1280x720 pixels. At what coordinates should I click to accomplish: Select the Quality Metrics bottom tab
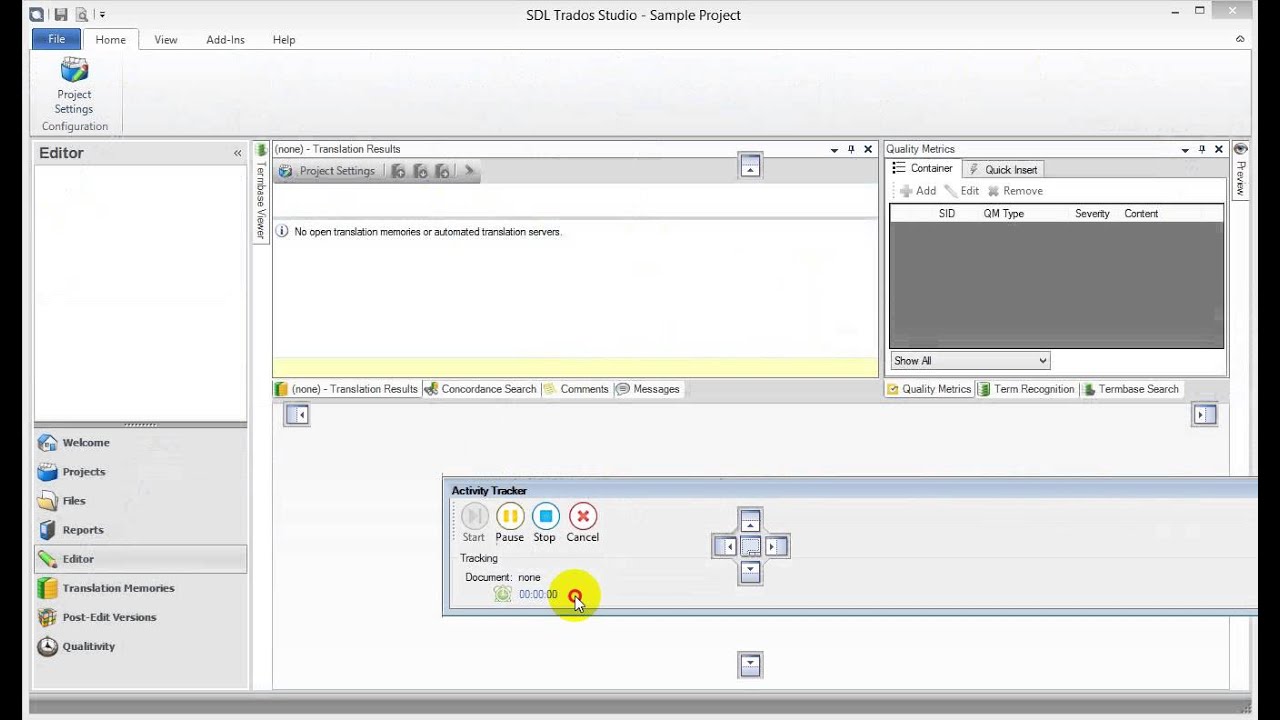click(929, 389)
